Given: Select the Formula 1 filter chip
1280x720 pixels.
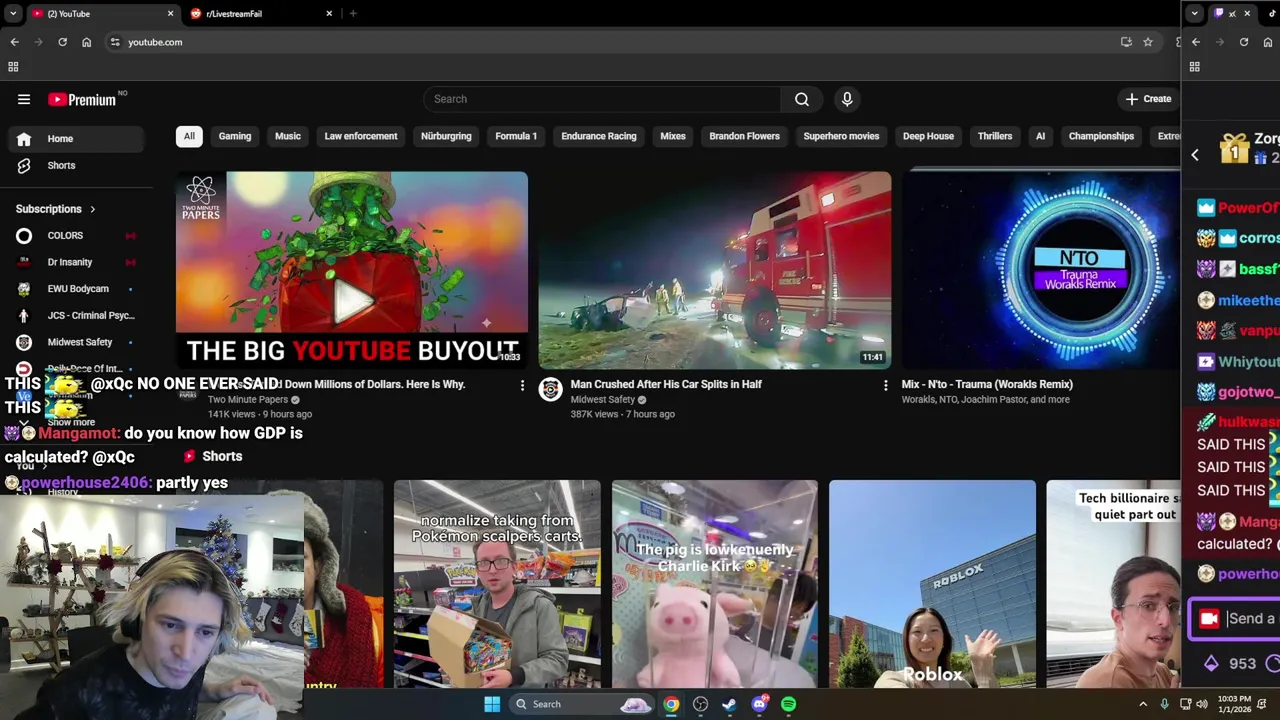Looking at the screenshot, I should click(x=516, y=136).
